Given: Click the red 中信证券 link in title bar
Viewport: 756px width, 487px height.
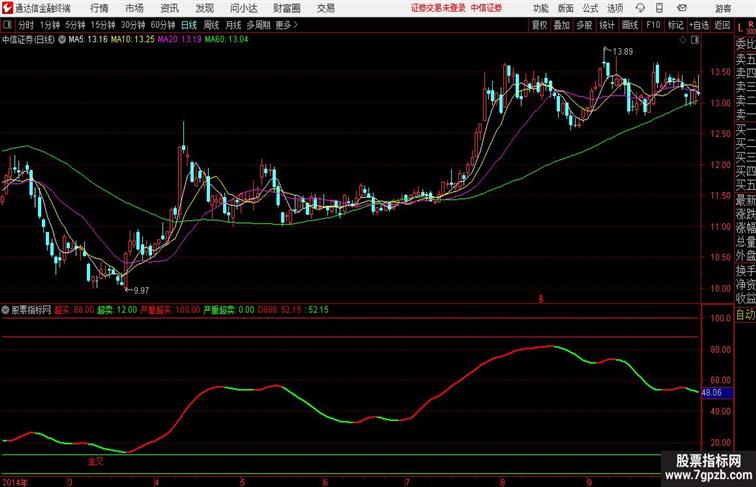Looking at the screenshot, I should point(486,8).
